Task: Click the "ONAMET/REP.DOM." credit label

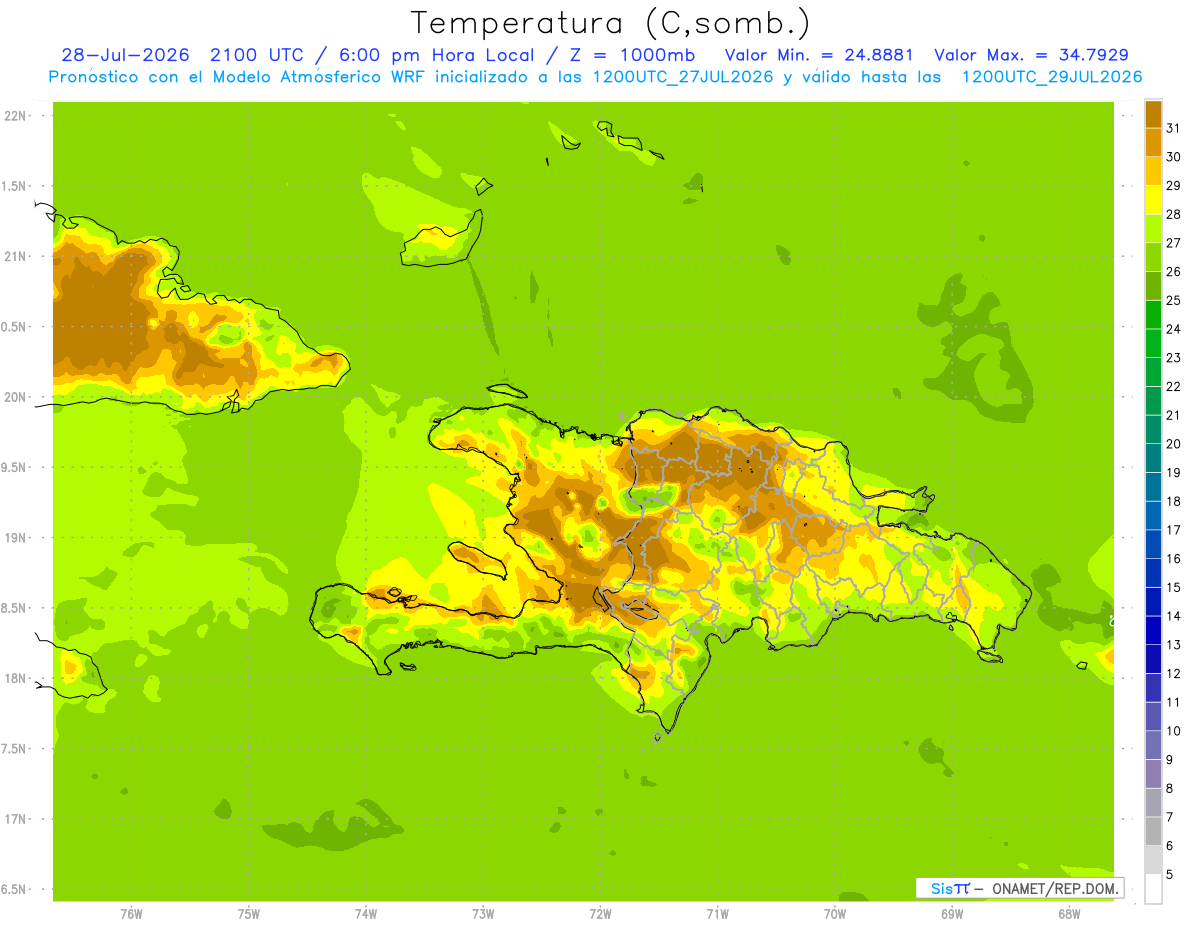Action: click(x=1055, y=888)
